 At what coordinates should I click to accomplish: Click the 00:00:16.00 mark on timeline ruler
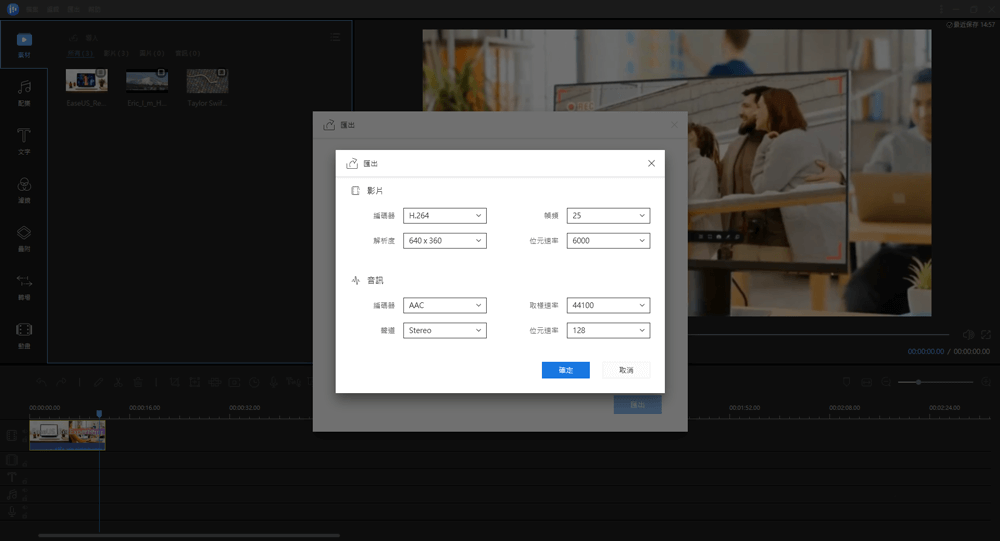click(144, 408)
